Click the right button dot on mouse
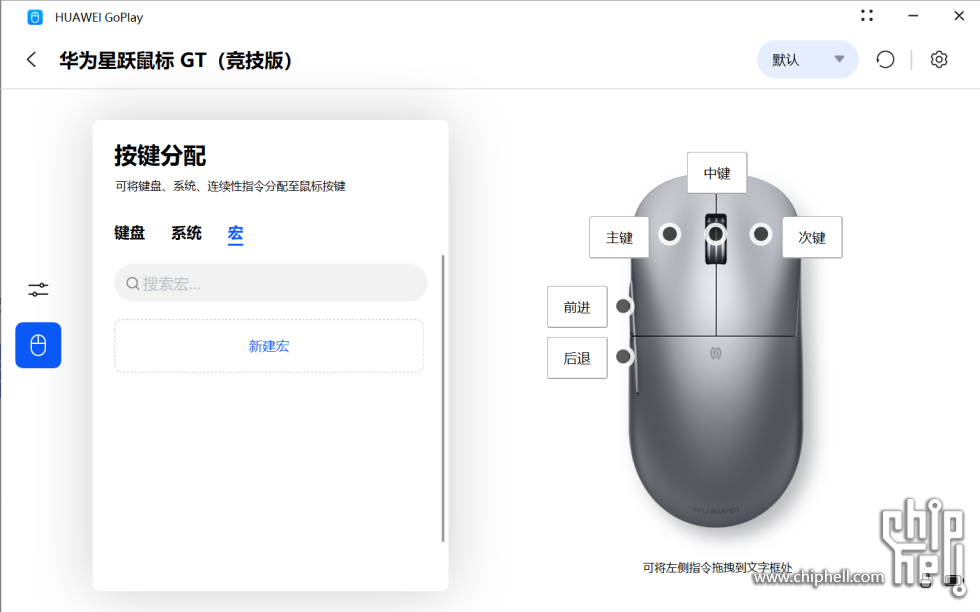This screenshot has height=612, width=980. pos(761,234)
